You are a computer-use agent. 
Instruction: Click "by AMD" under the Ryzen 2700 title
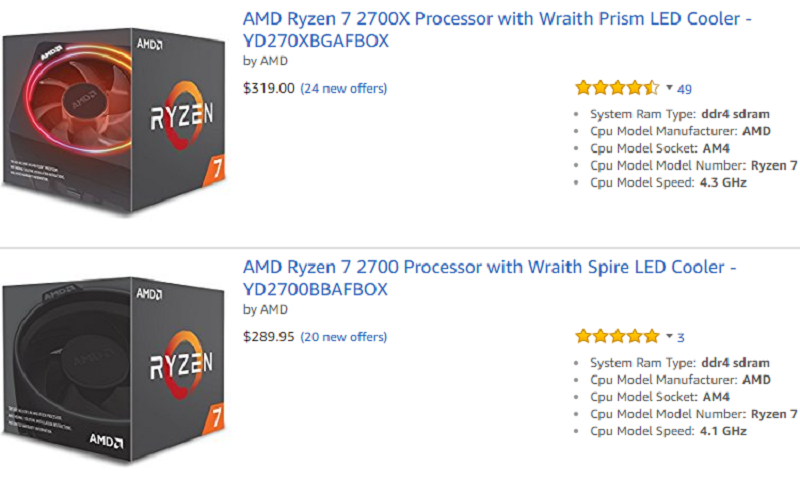[265, 309]
